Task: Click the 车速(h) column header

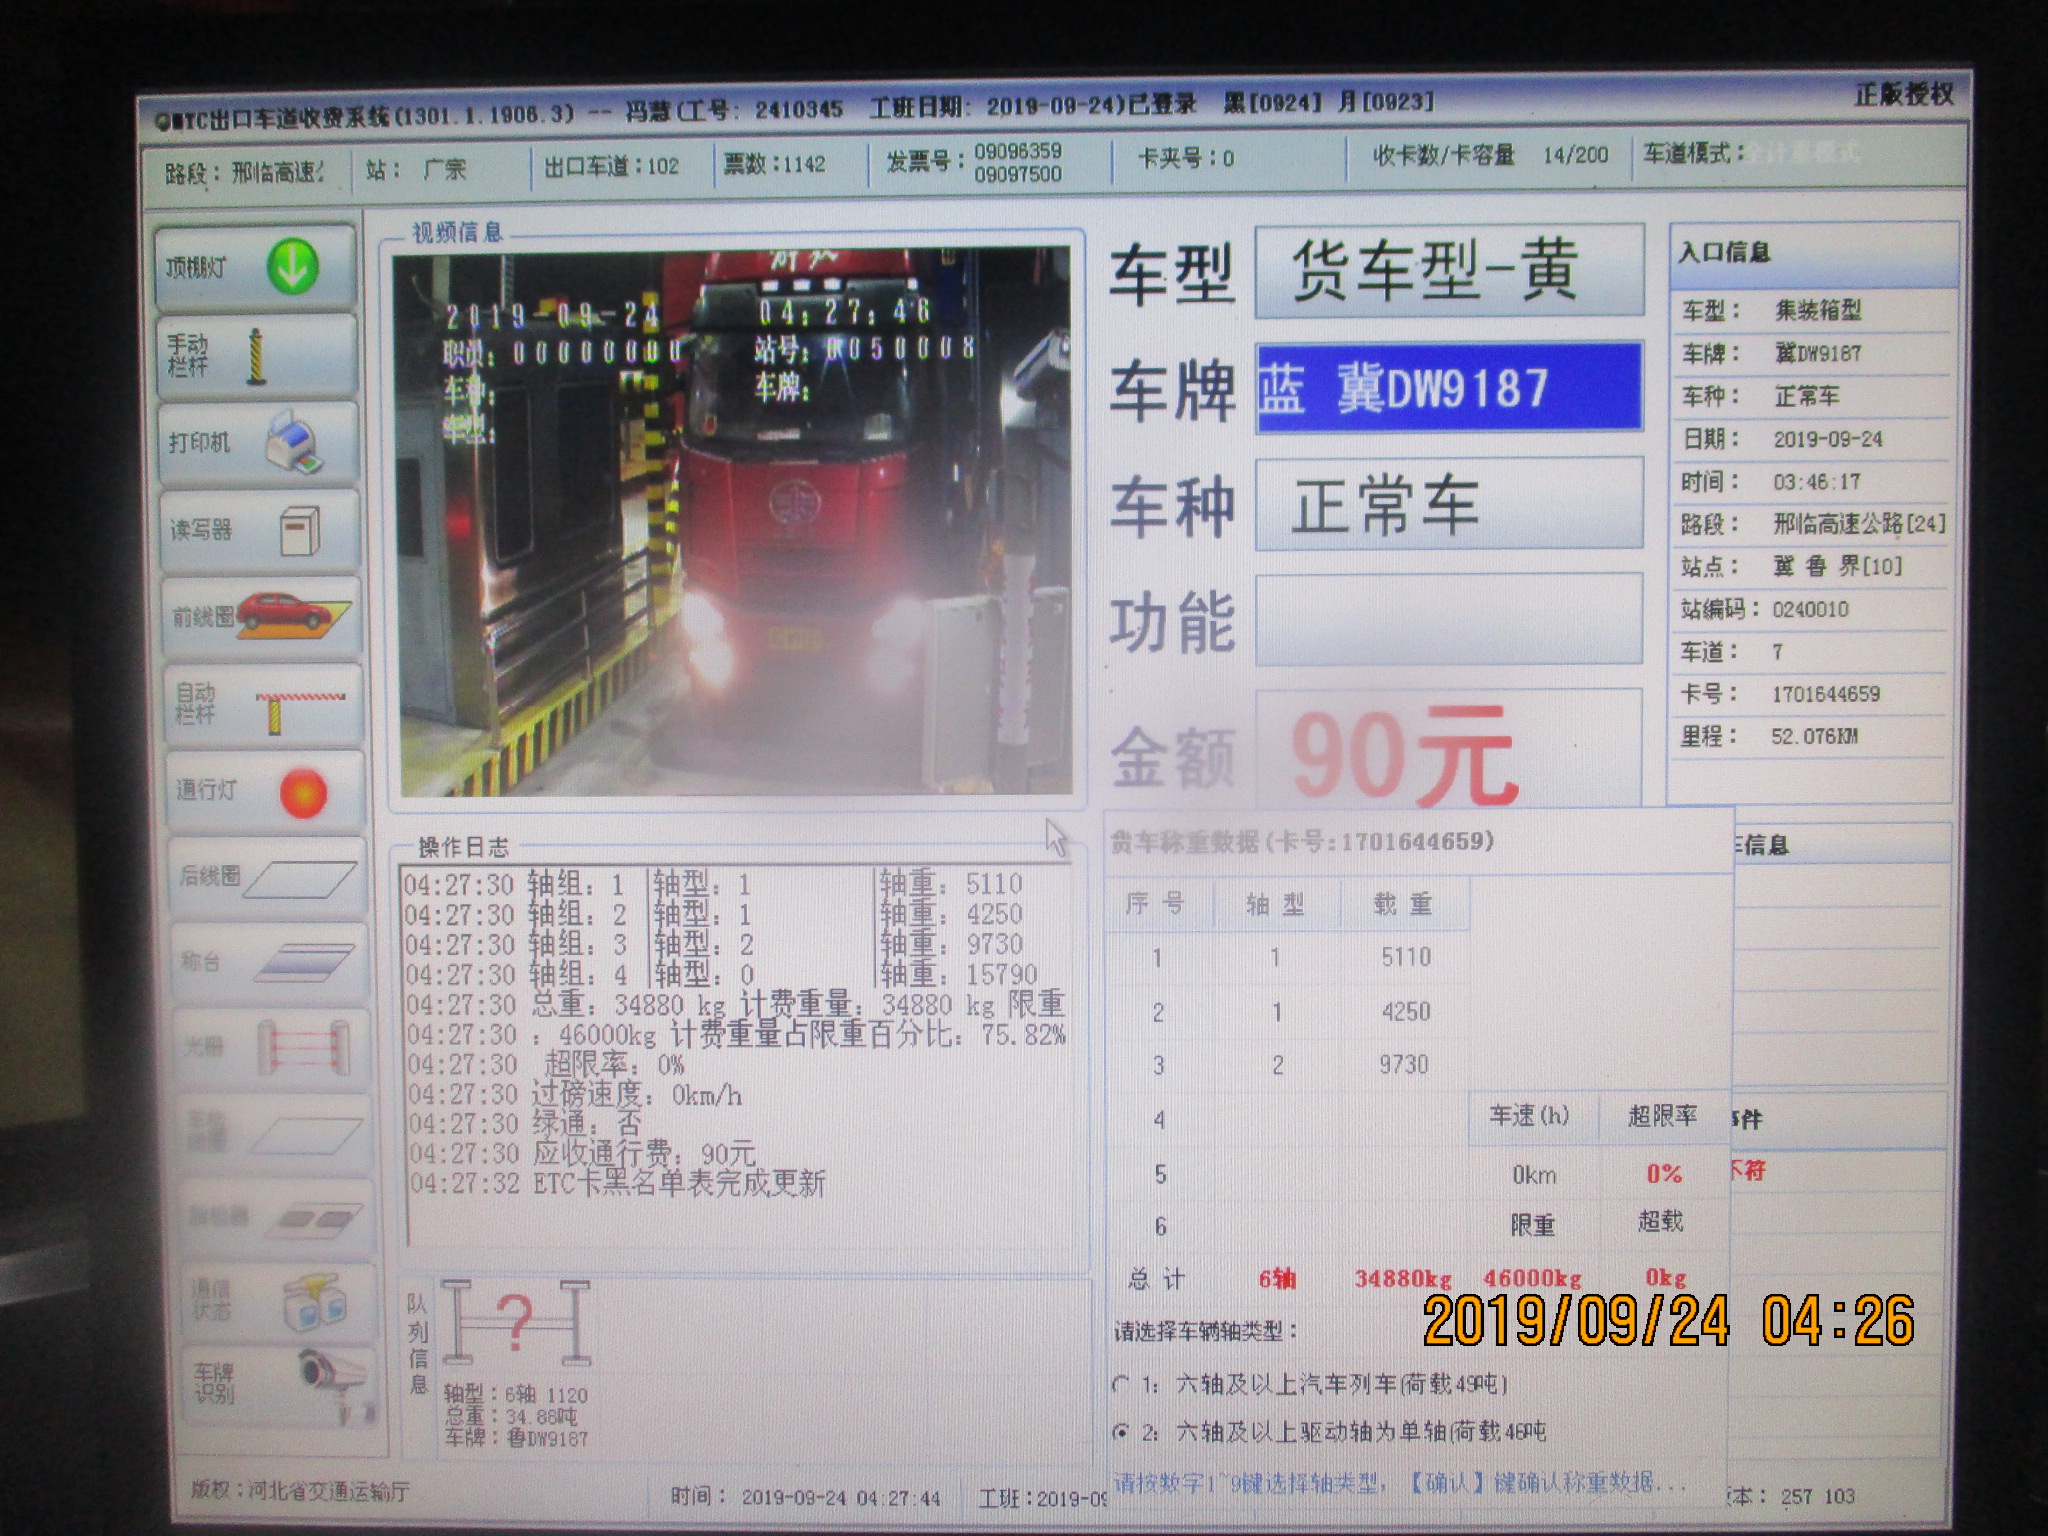Action: (1531, 1116)
